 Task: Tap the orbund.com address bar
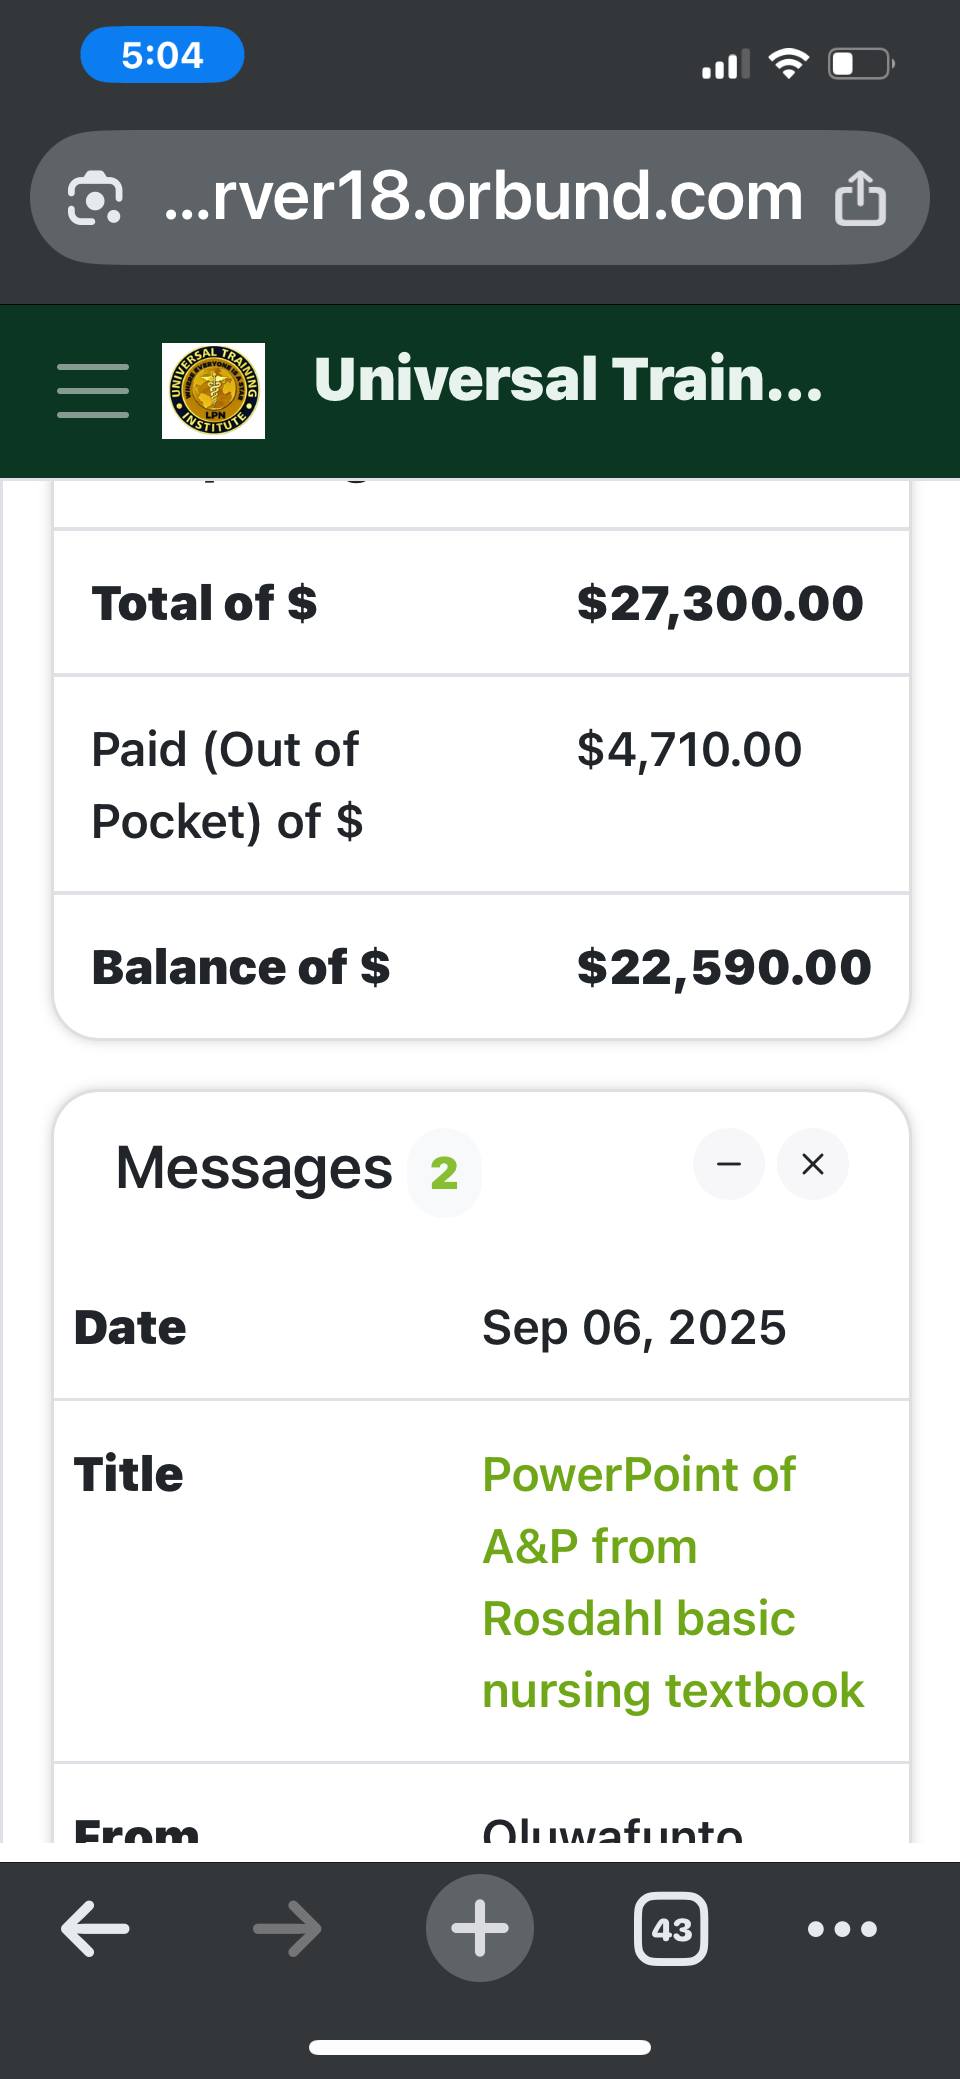(x=482, y=197)
